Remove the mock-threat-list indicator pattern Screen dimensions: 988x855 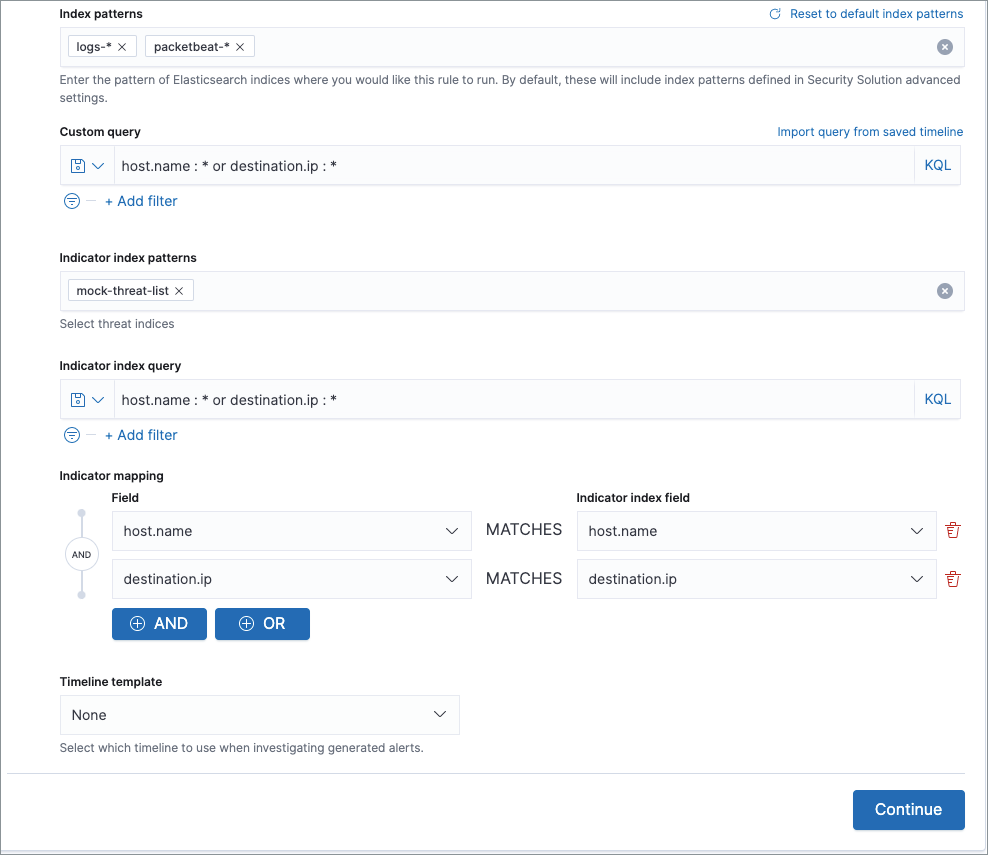pyautogui.click(x=179, y=291)
